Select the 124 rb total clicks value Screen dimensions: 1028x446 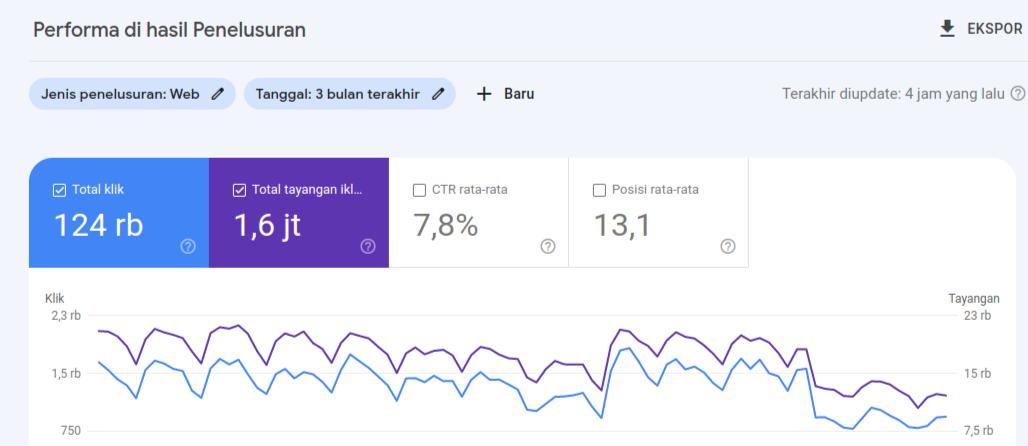98,226
